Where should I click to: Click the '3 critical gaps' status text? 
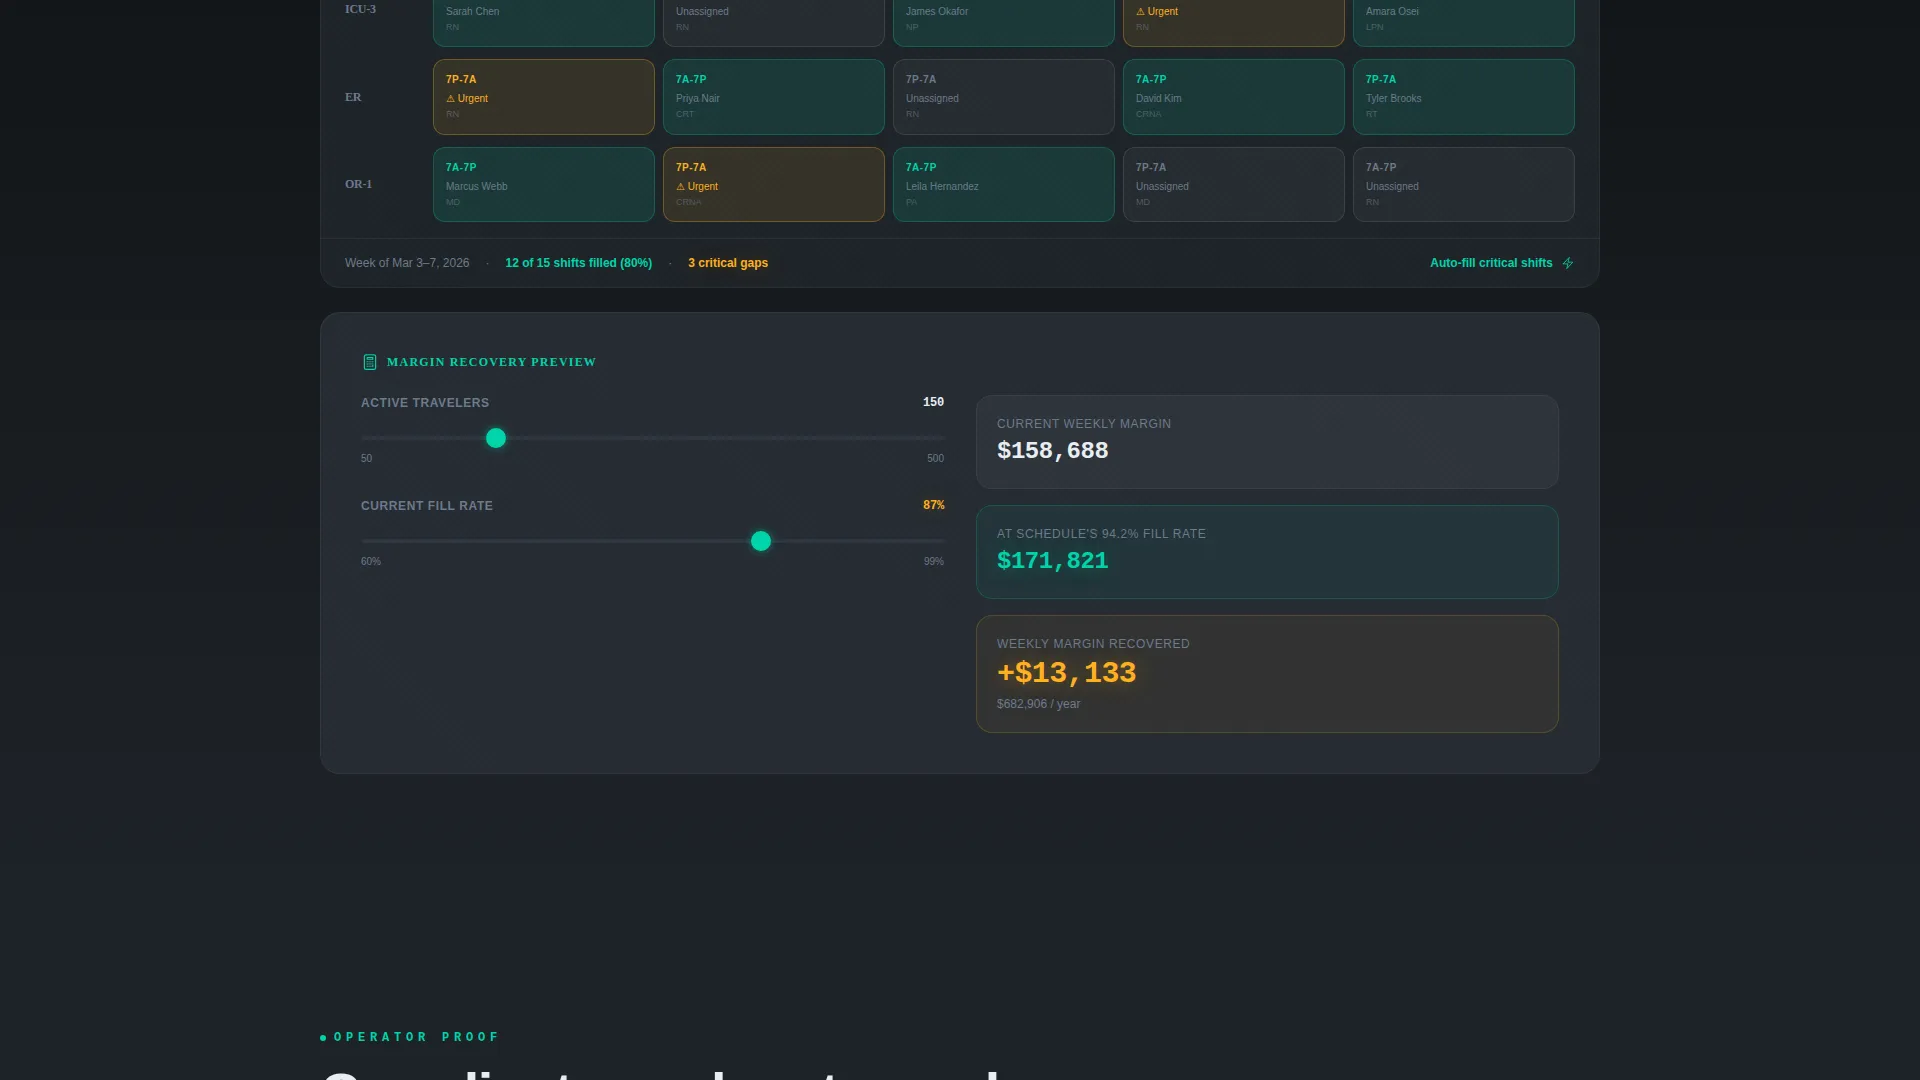coord(728,263)
